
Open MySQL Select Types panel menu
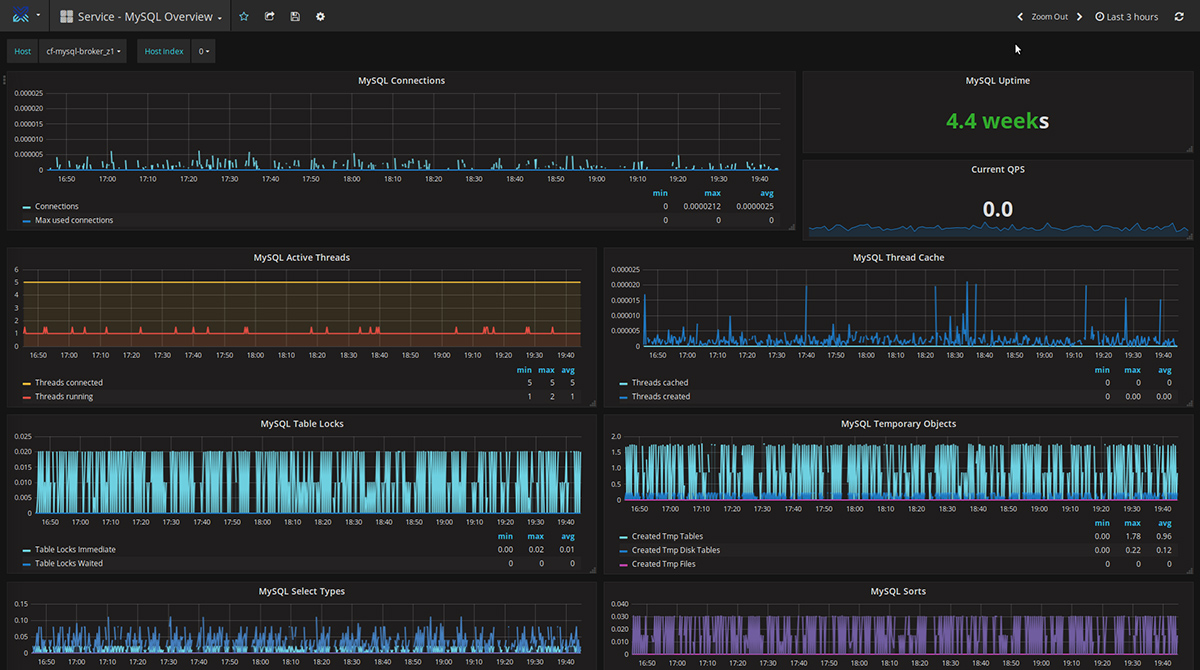301,591
